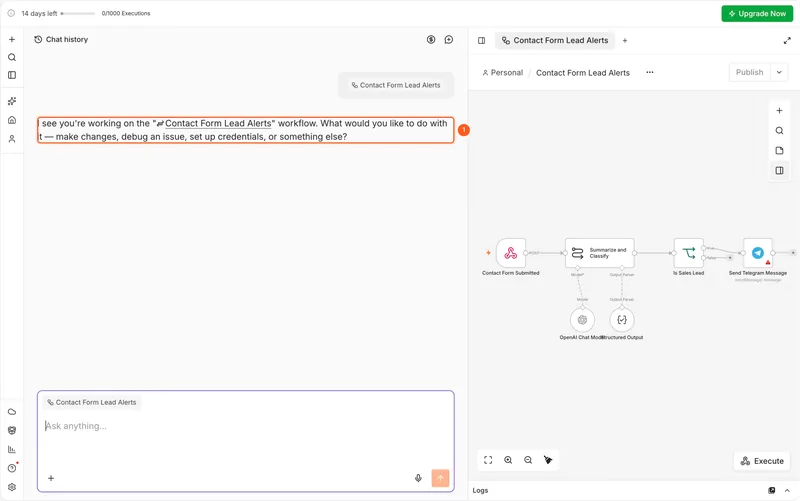The width and height of the screenshot is (800, 501).
Task: Select the Structured Output parser node
Action: pyautogui.click(x=622, y=320)
